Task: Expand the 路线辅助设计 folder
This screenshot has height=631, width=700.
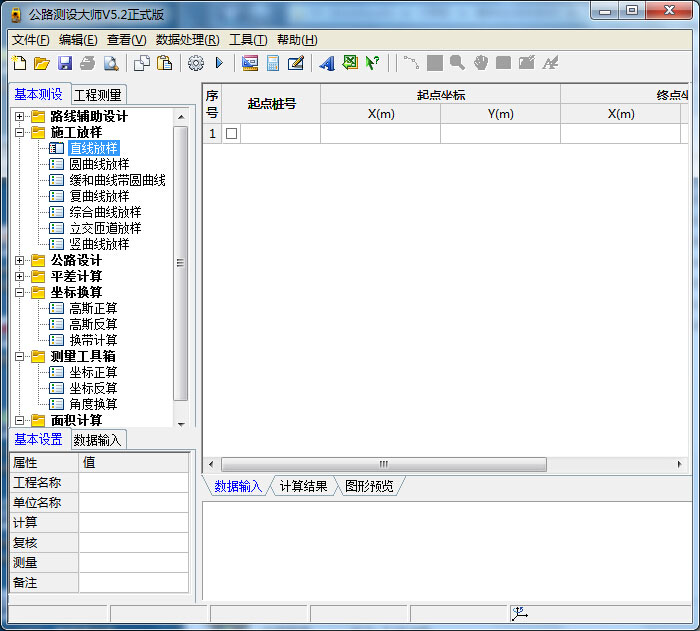Action: (x=19, y=117)
